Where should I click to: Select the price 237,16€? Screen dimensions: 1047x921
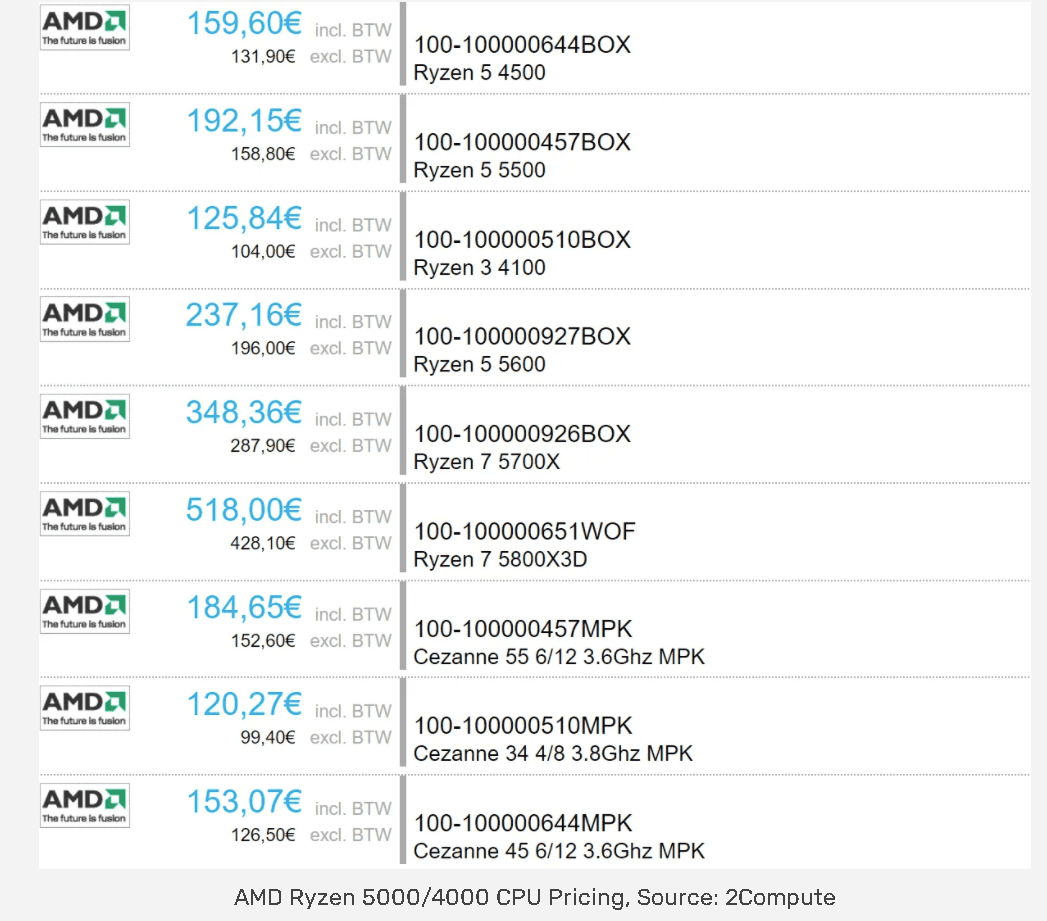[x=244, y=315]
